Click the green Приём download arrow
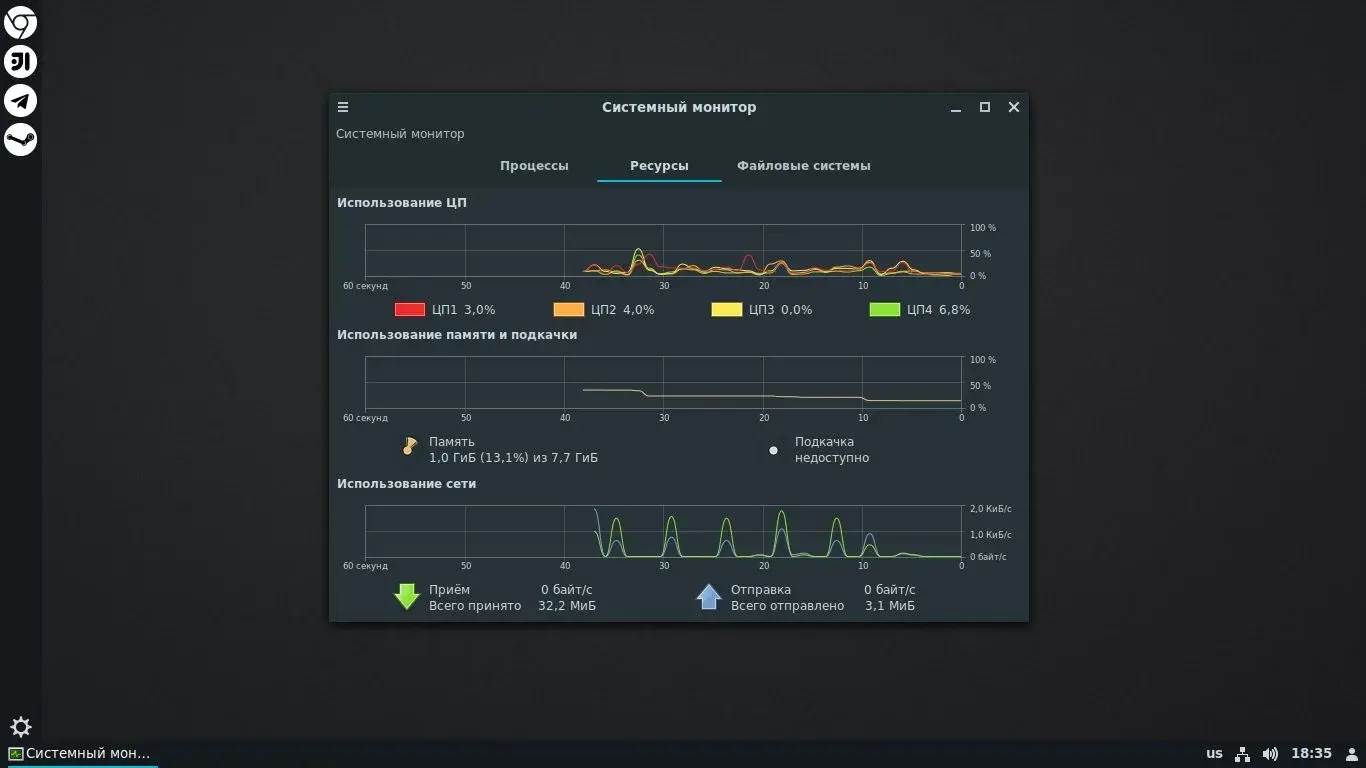Viewport: 1366px width, 768px height. (406, 597)
